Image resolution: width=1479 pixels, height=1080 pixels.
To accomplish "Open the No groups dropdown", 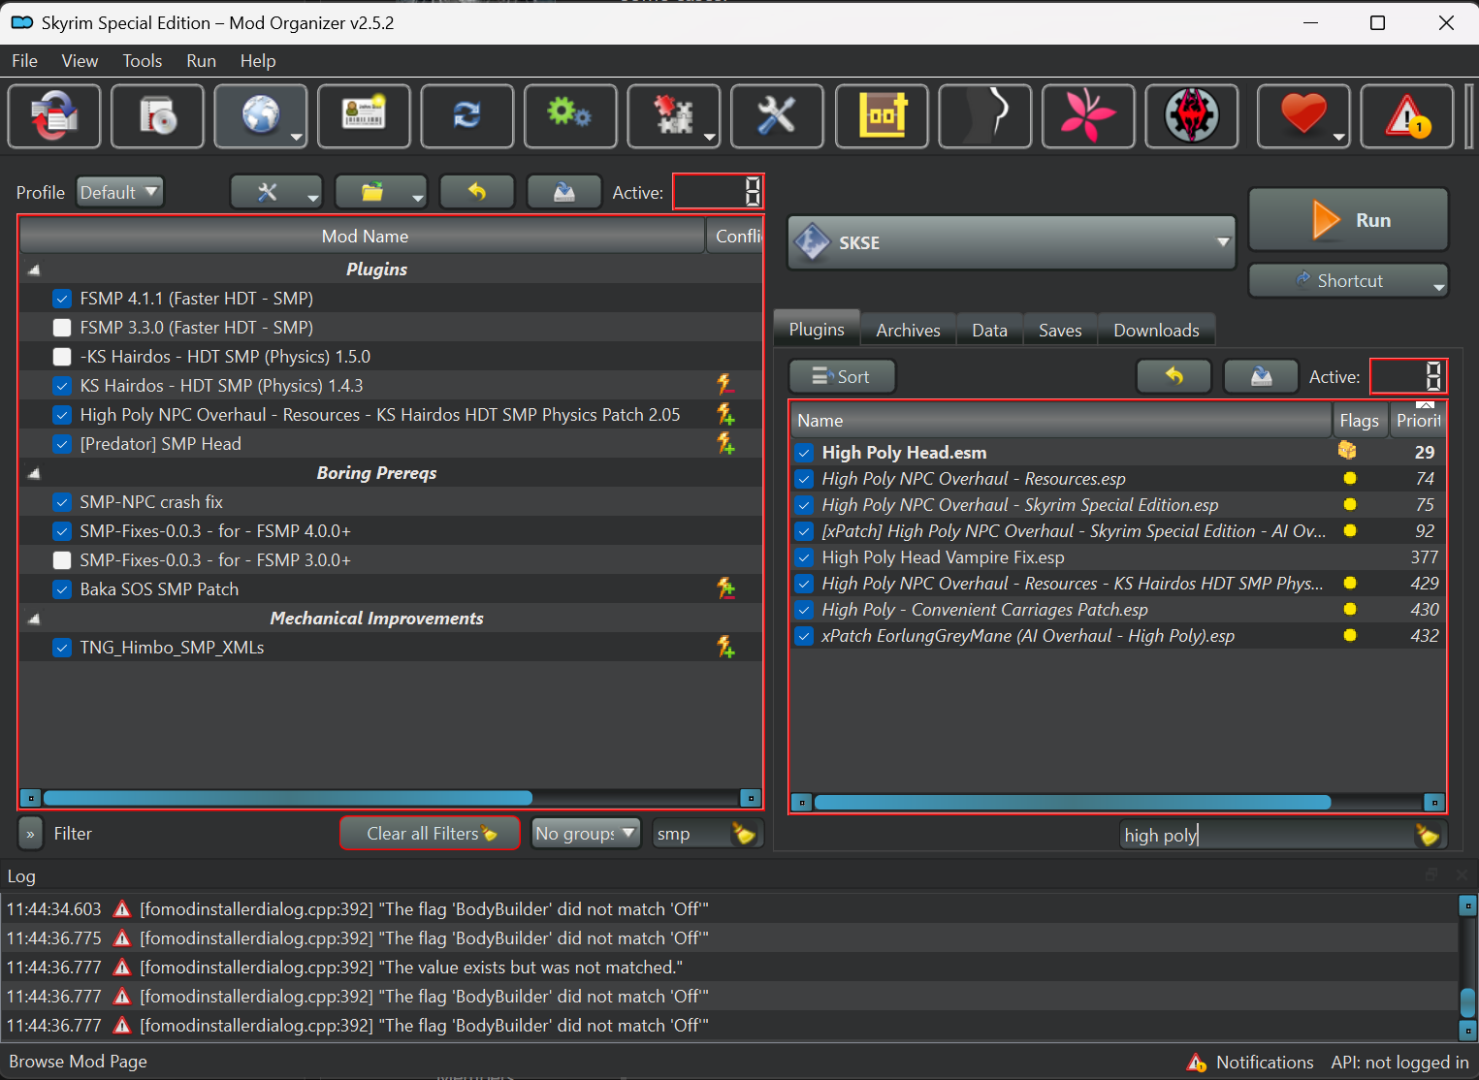I will coord(586,833).
